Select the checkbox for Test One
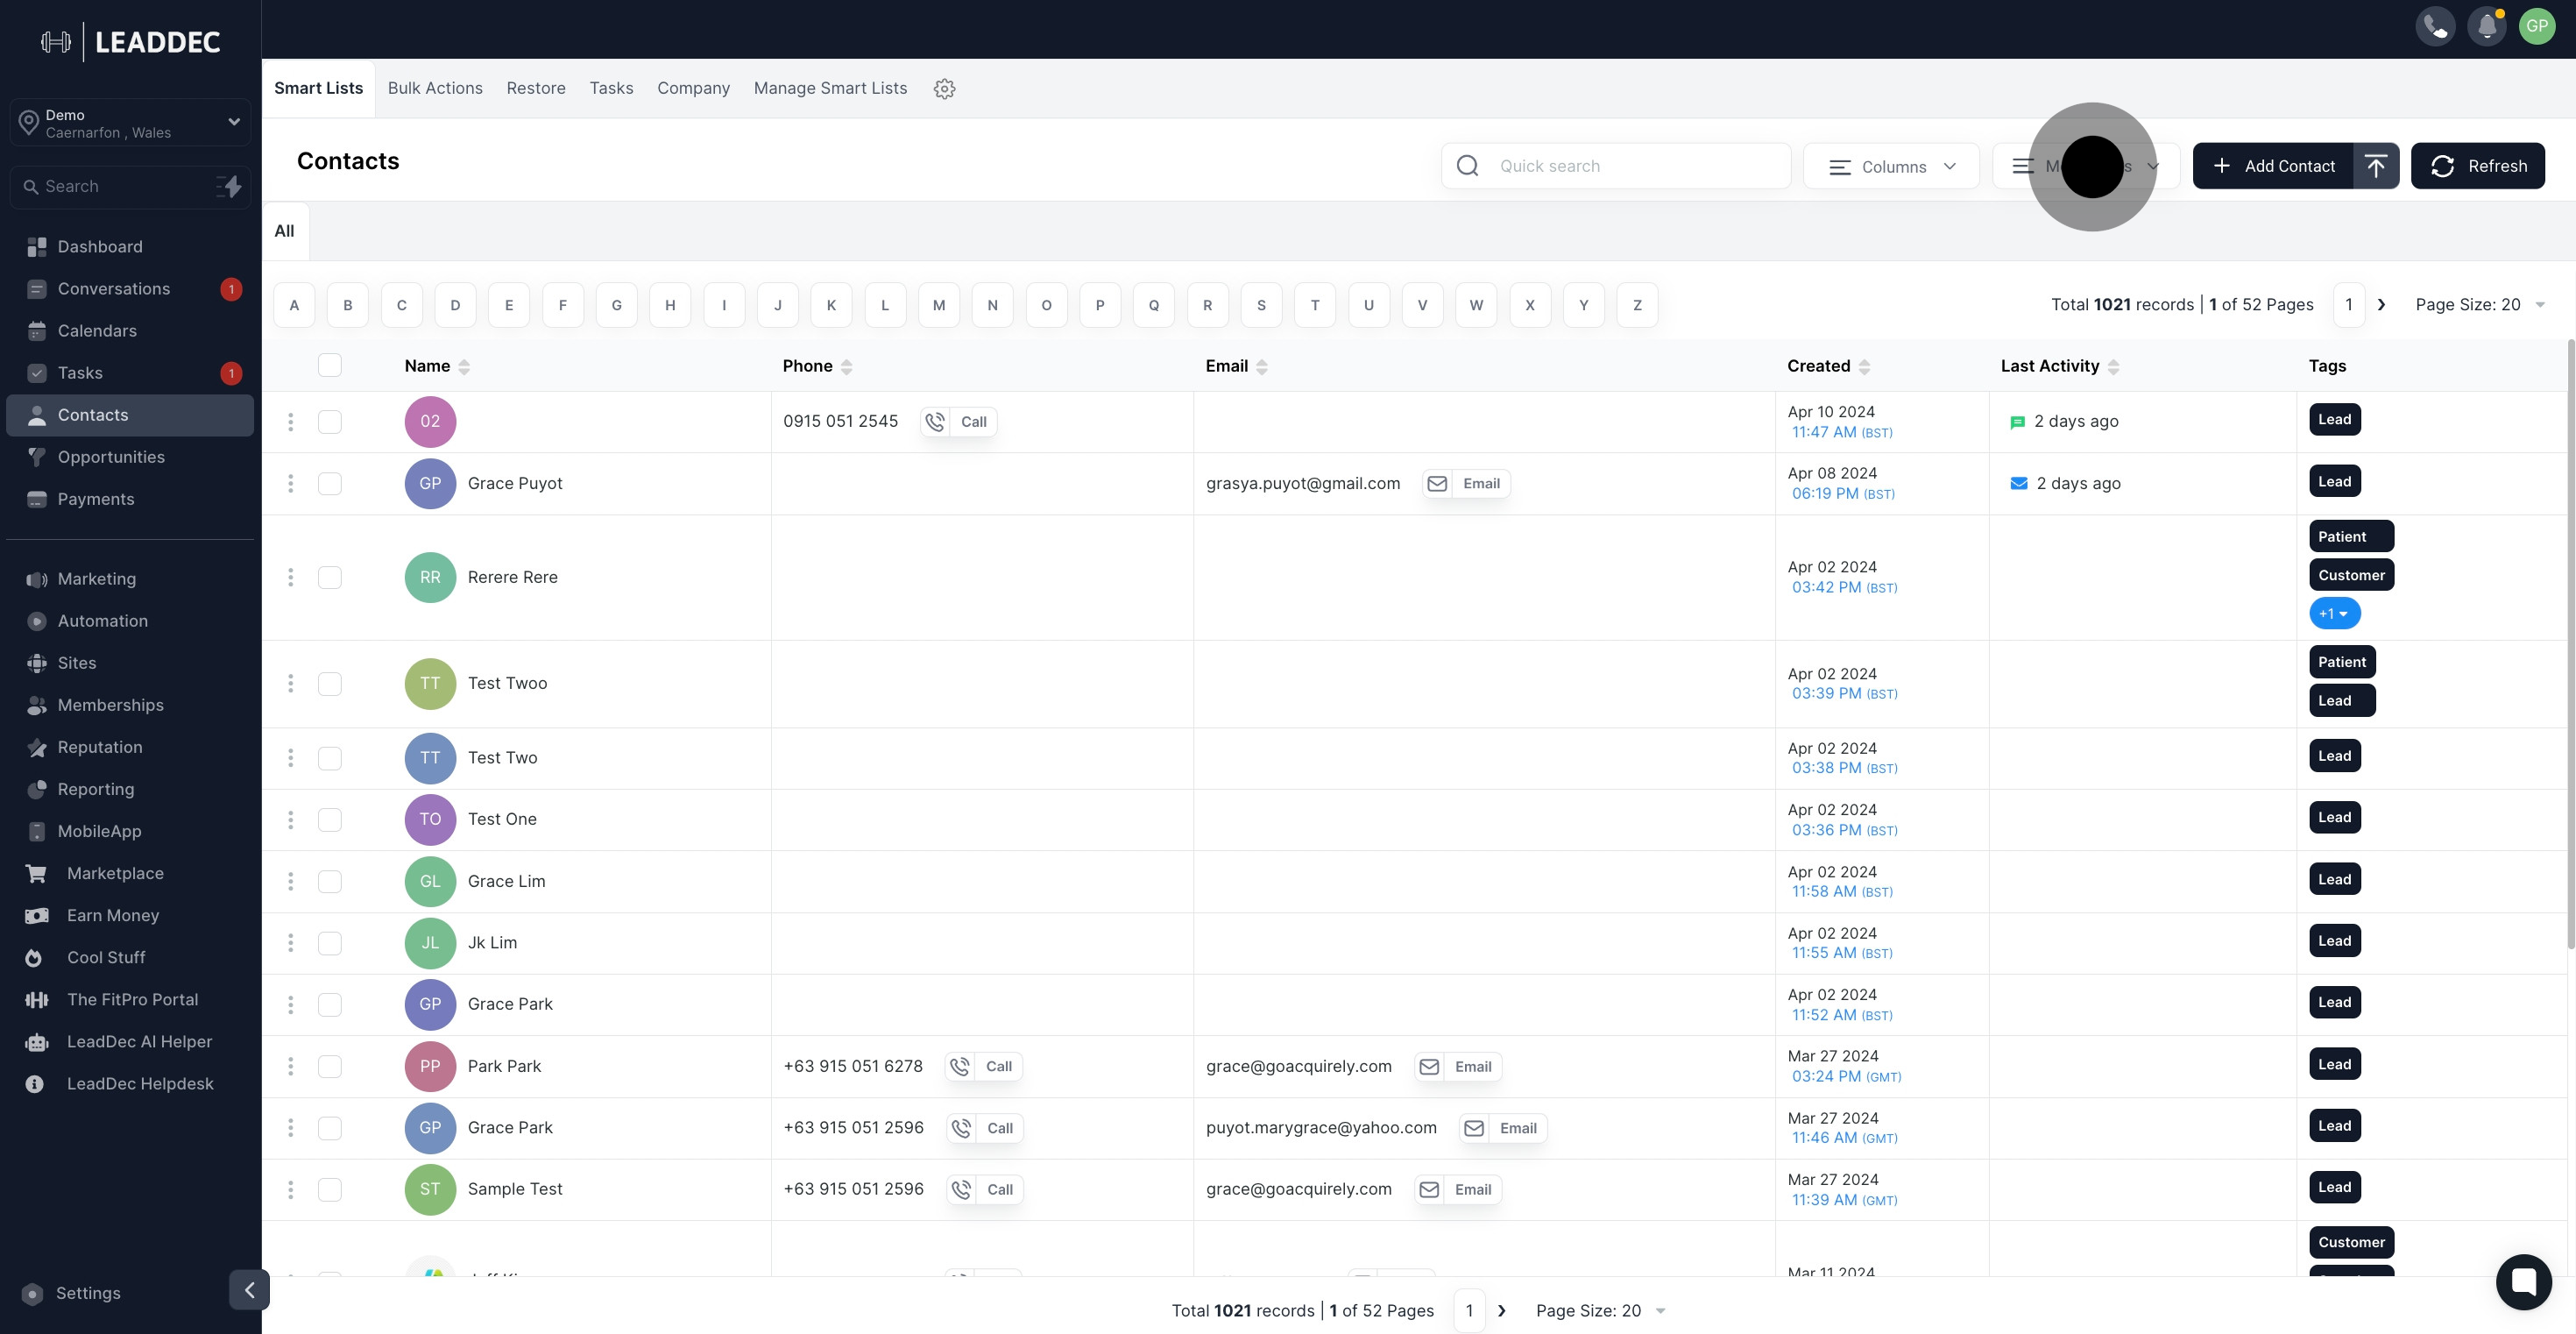 click(x=330, y=820)
